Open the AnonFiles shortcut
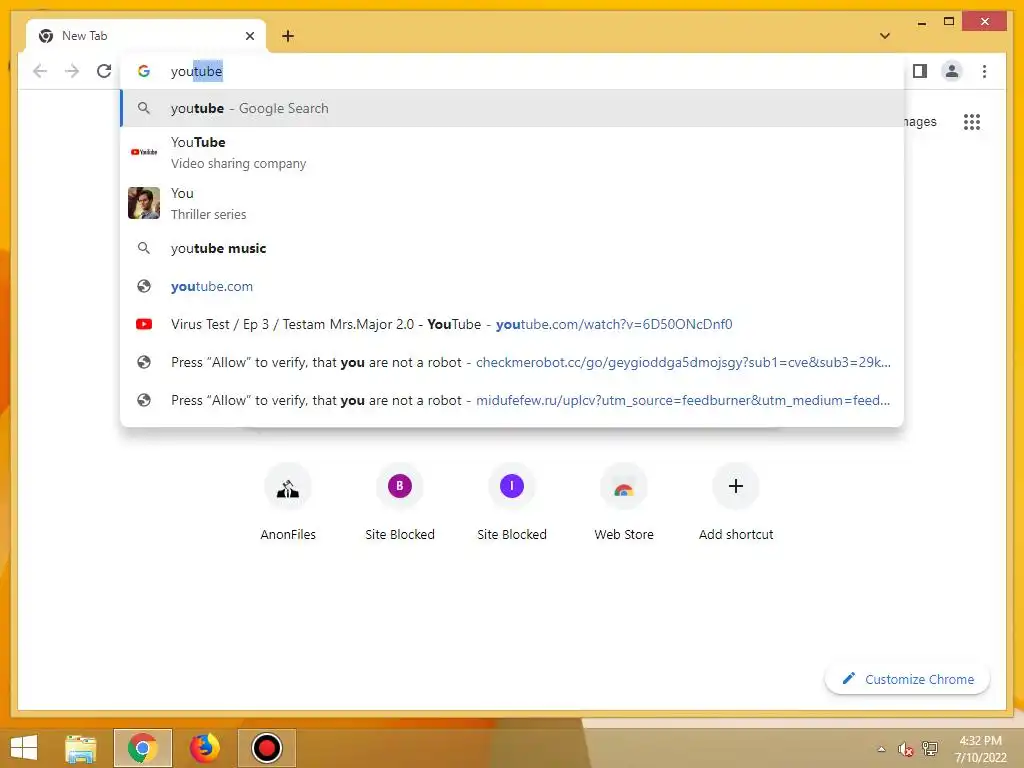The width and height of the screenshot is (1024, 768). click(288, 503)
